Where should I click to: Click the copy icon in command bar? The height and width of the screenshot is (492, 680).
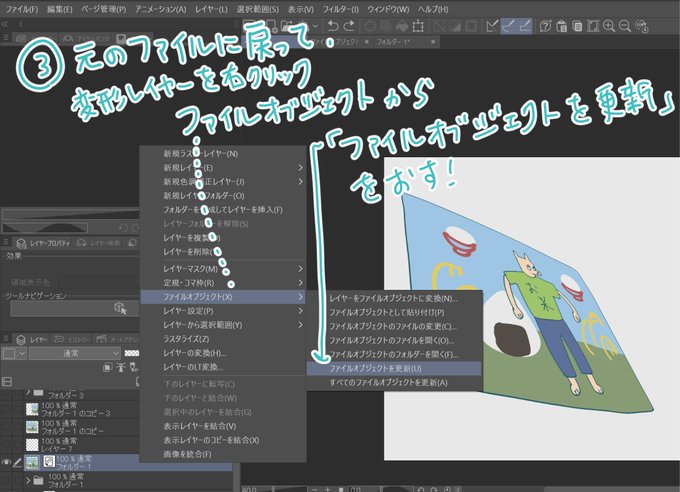click(577, 26)
